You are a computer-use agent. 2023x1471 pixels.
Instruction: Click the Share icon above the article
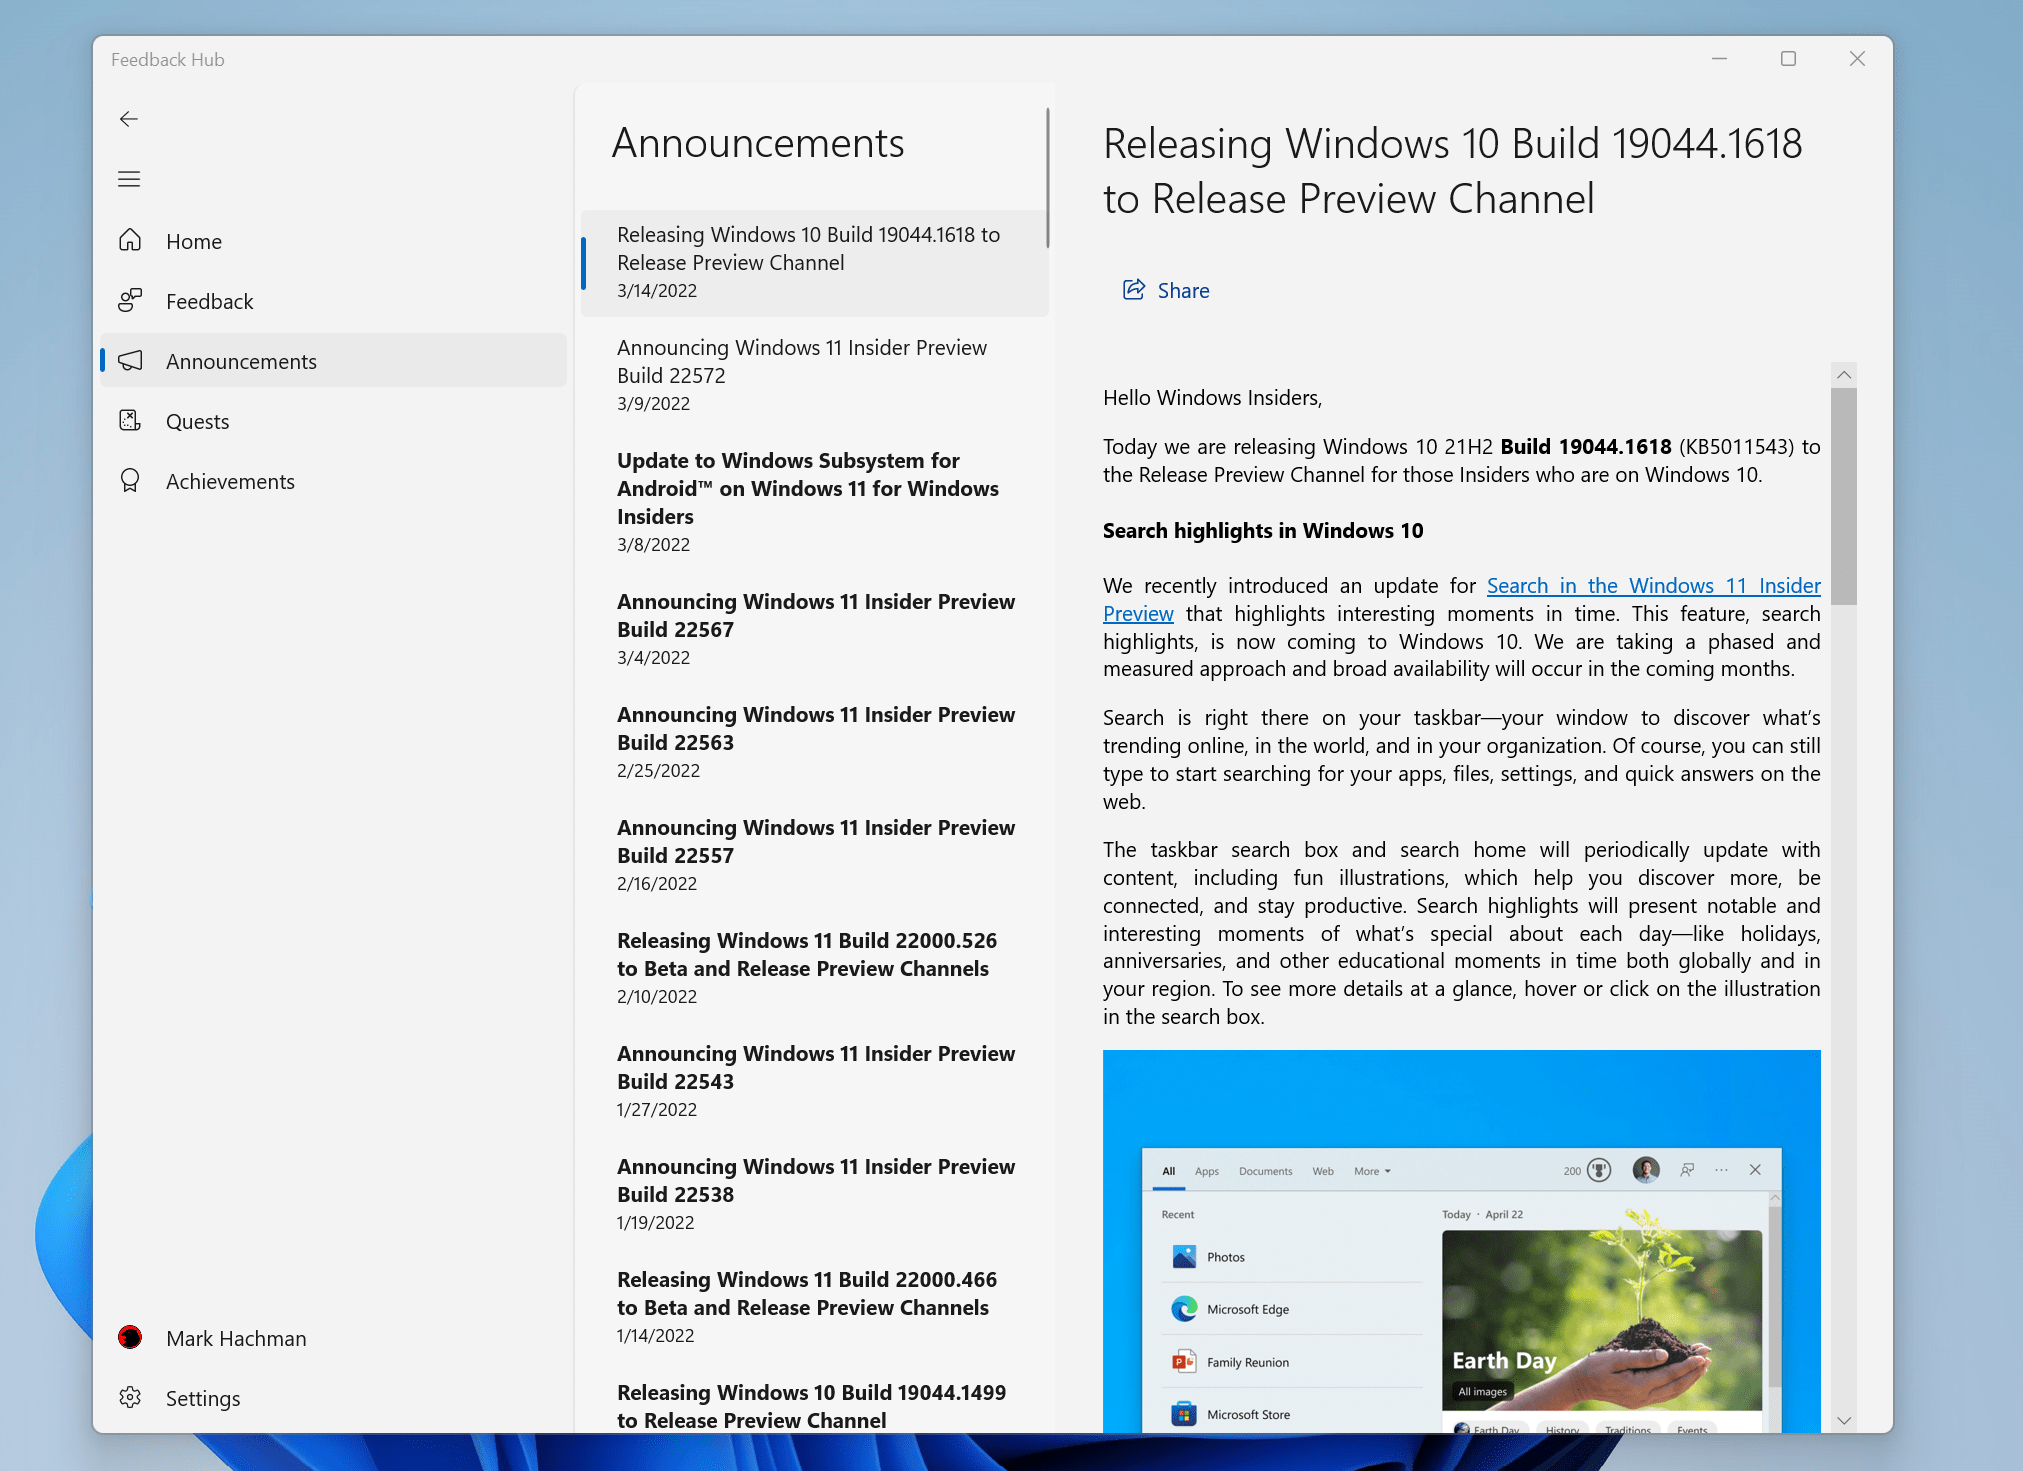[1132, 290]
